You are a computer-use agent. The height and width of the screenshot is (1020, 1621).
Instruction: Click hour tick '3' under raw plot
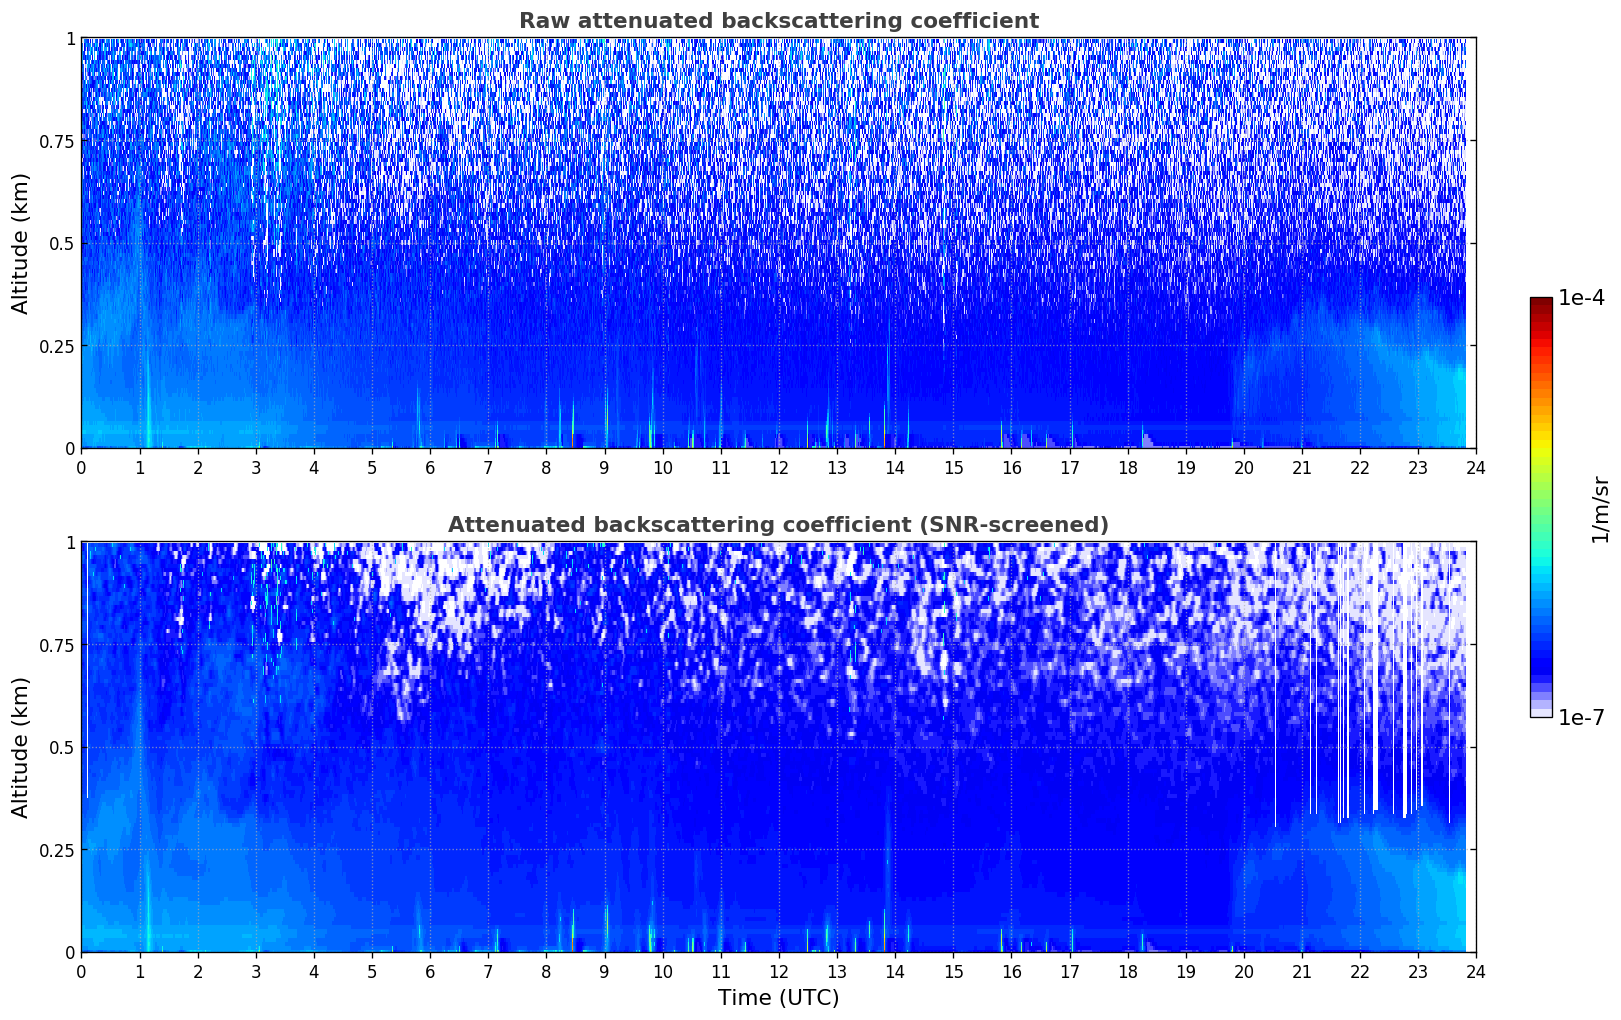click(255, 467)
